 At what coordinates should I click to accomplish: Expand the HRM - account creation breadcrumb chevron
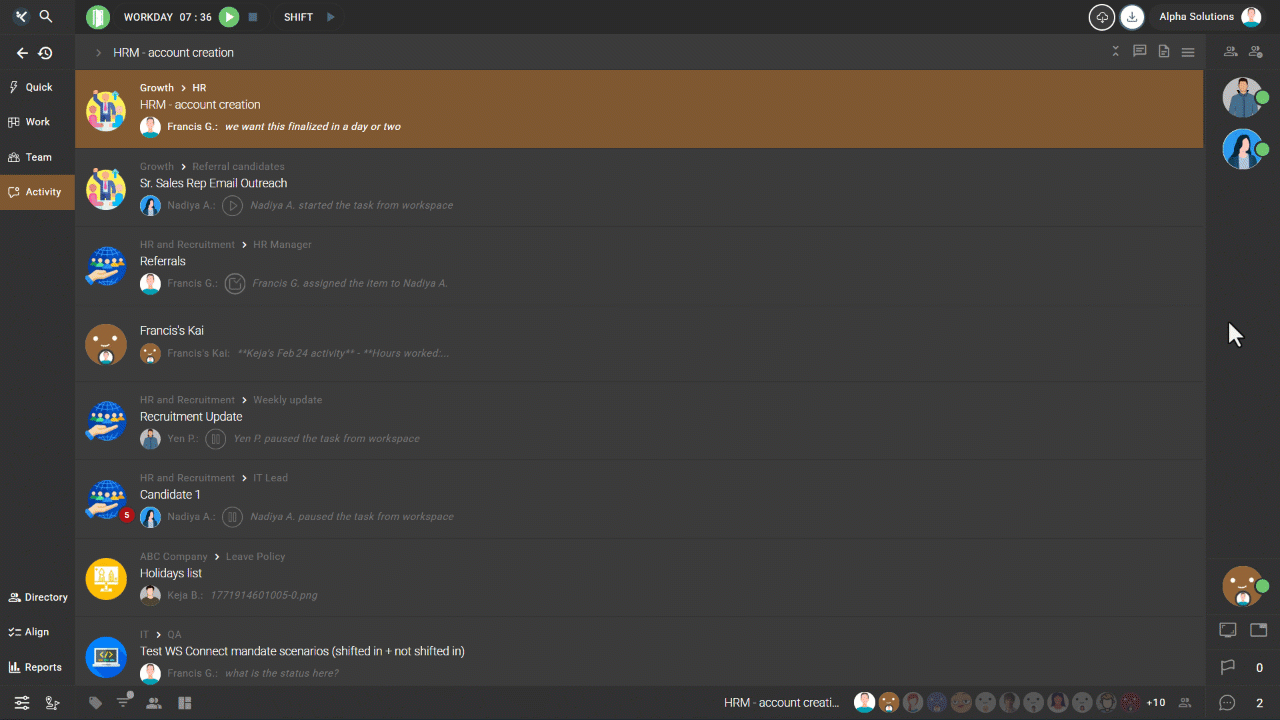pyautogui.click(x=98, y=53)
